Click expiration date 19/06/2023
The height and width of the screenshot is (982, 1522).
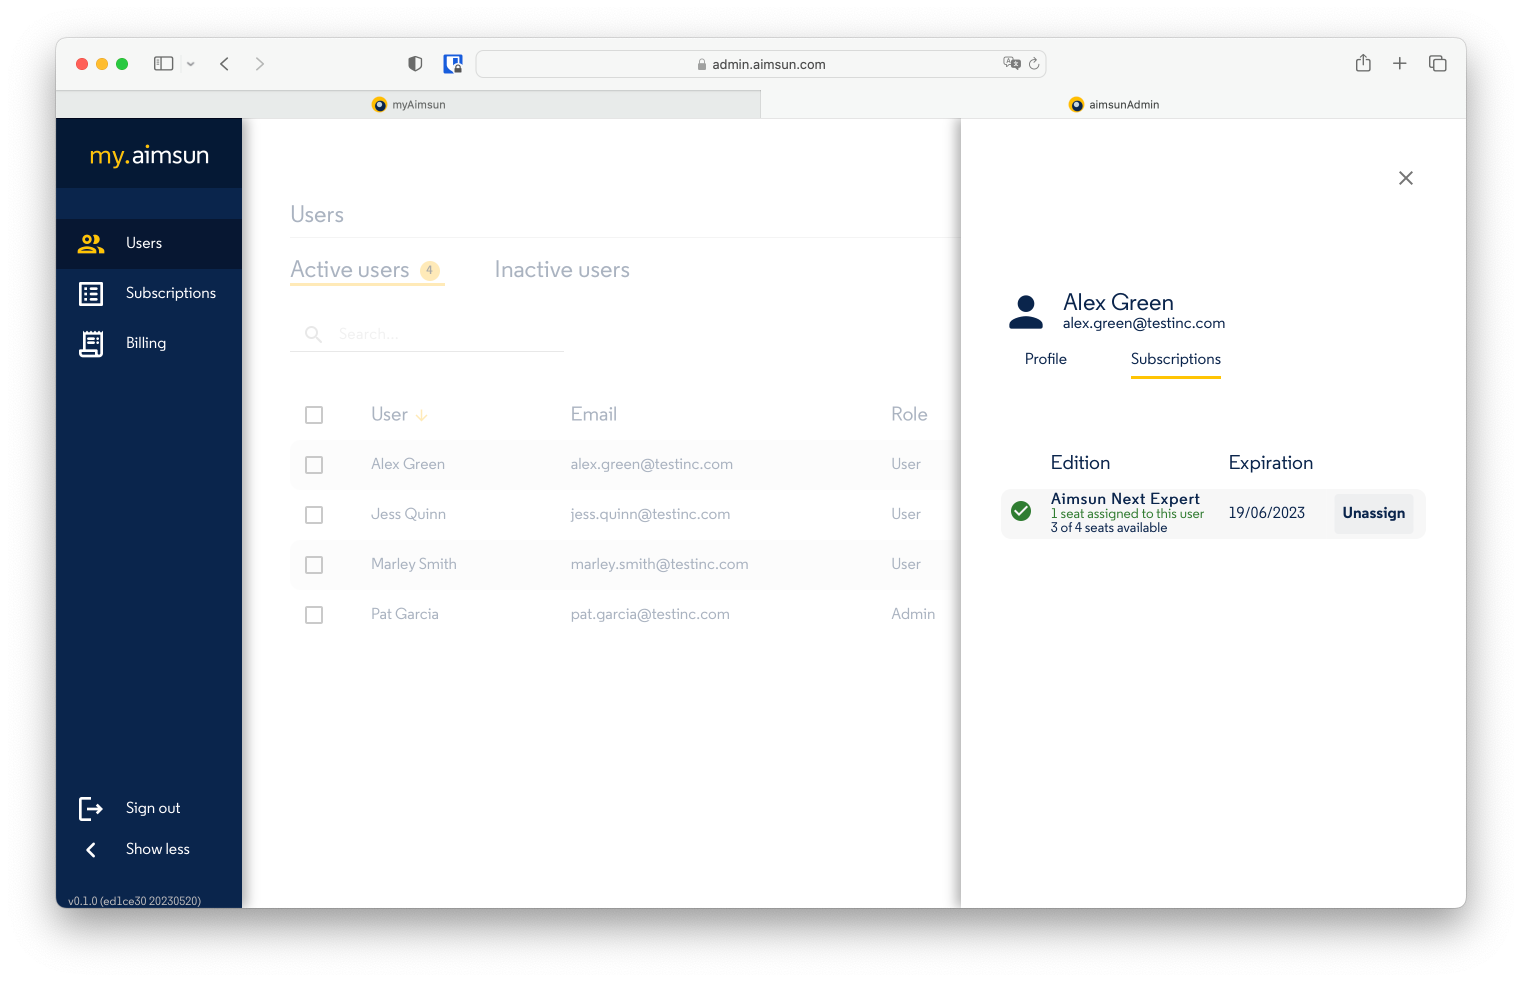1267,513
